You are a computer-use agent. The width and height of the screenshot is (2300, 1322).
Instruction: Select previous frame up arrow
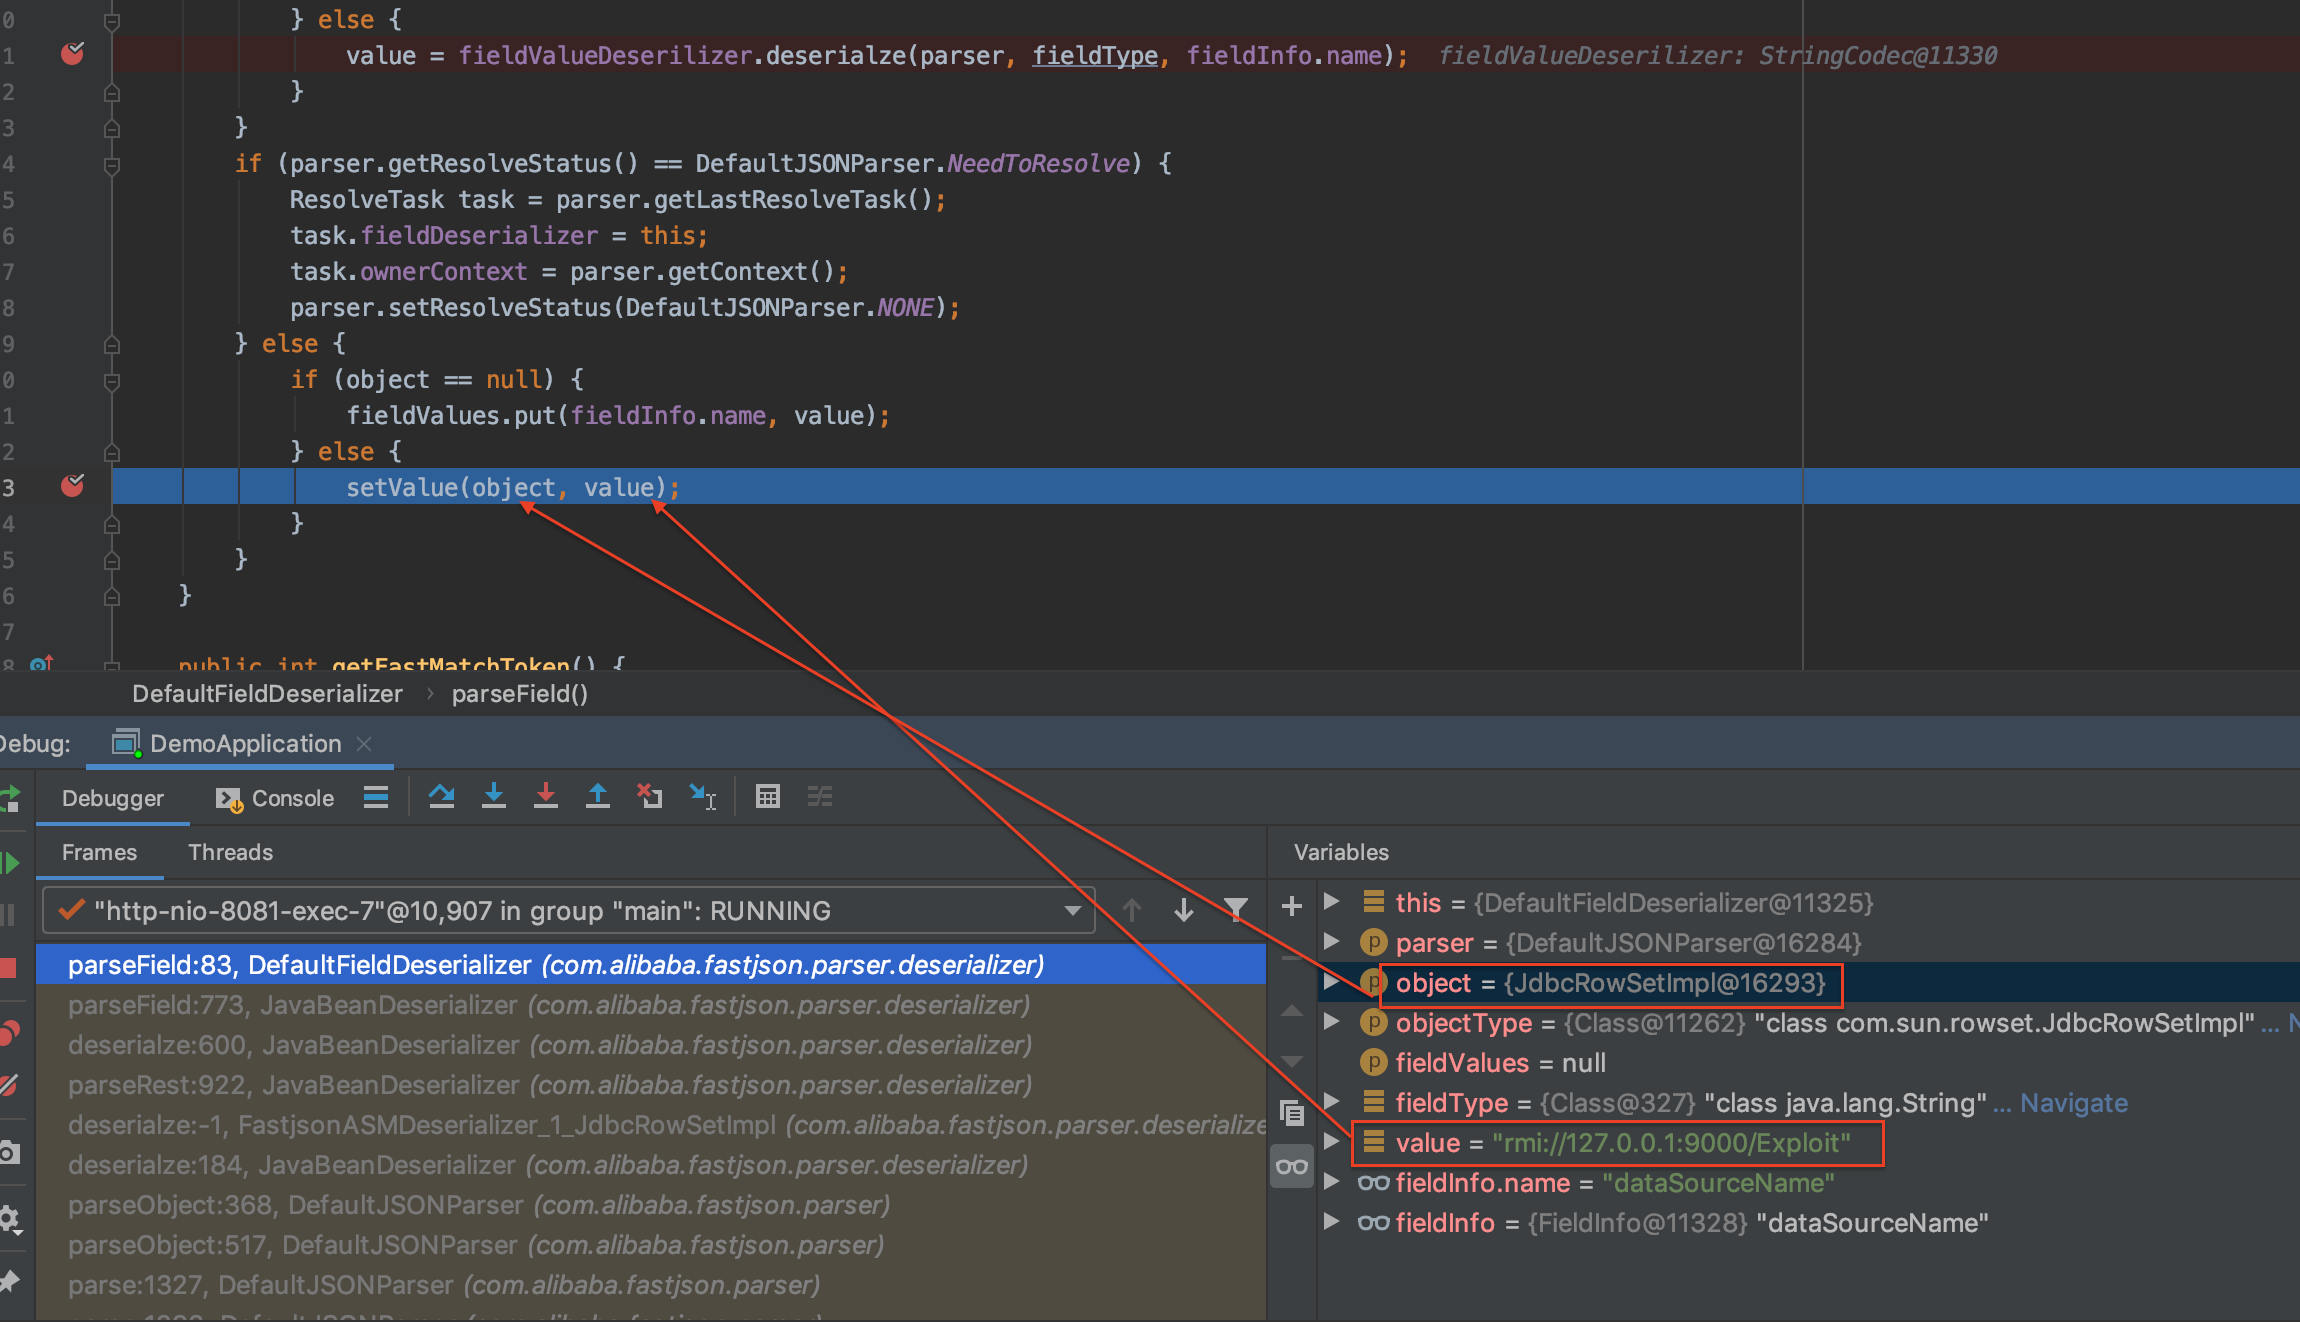(1132, 910)
